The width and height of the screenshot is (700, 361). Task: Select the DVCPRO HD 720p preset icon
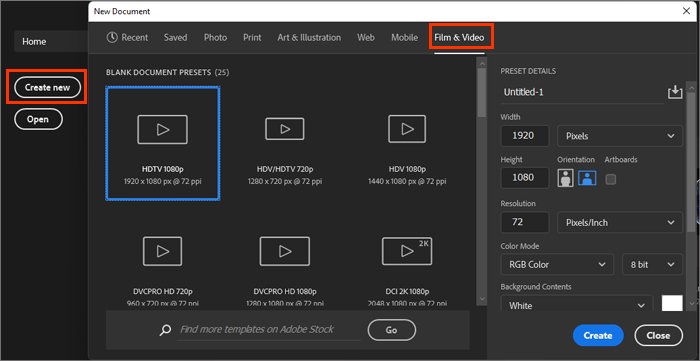click(x=162, y=251)
